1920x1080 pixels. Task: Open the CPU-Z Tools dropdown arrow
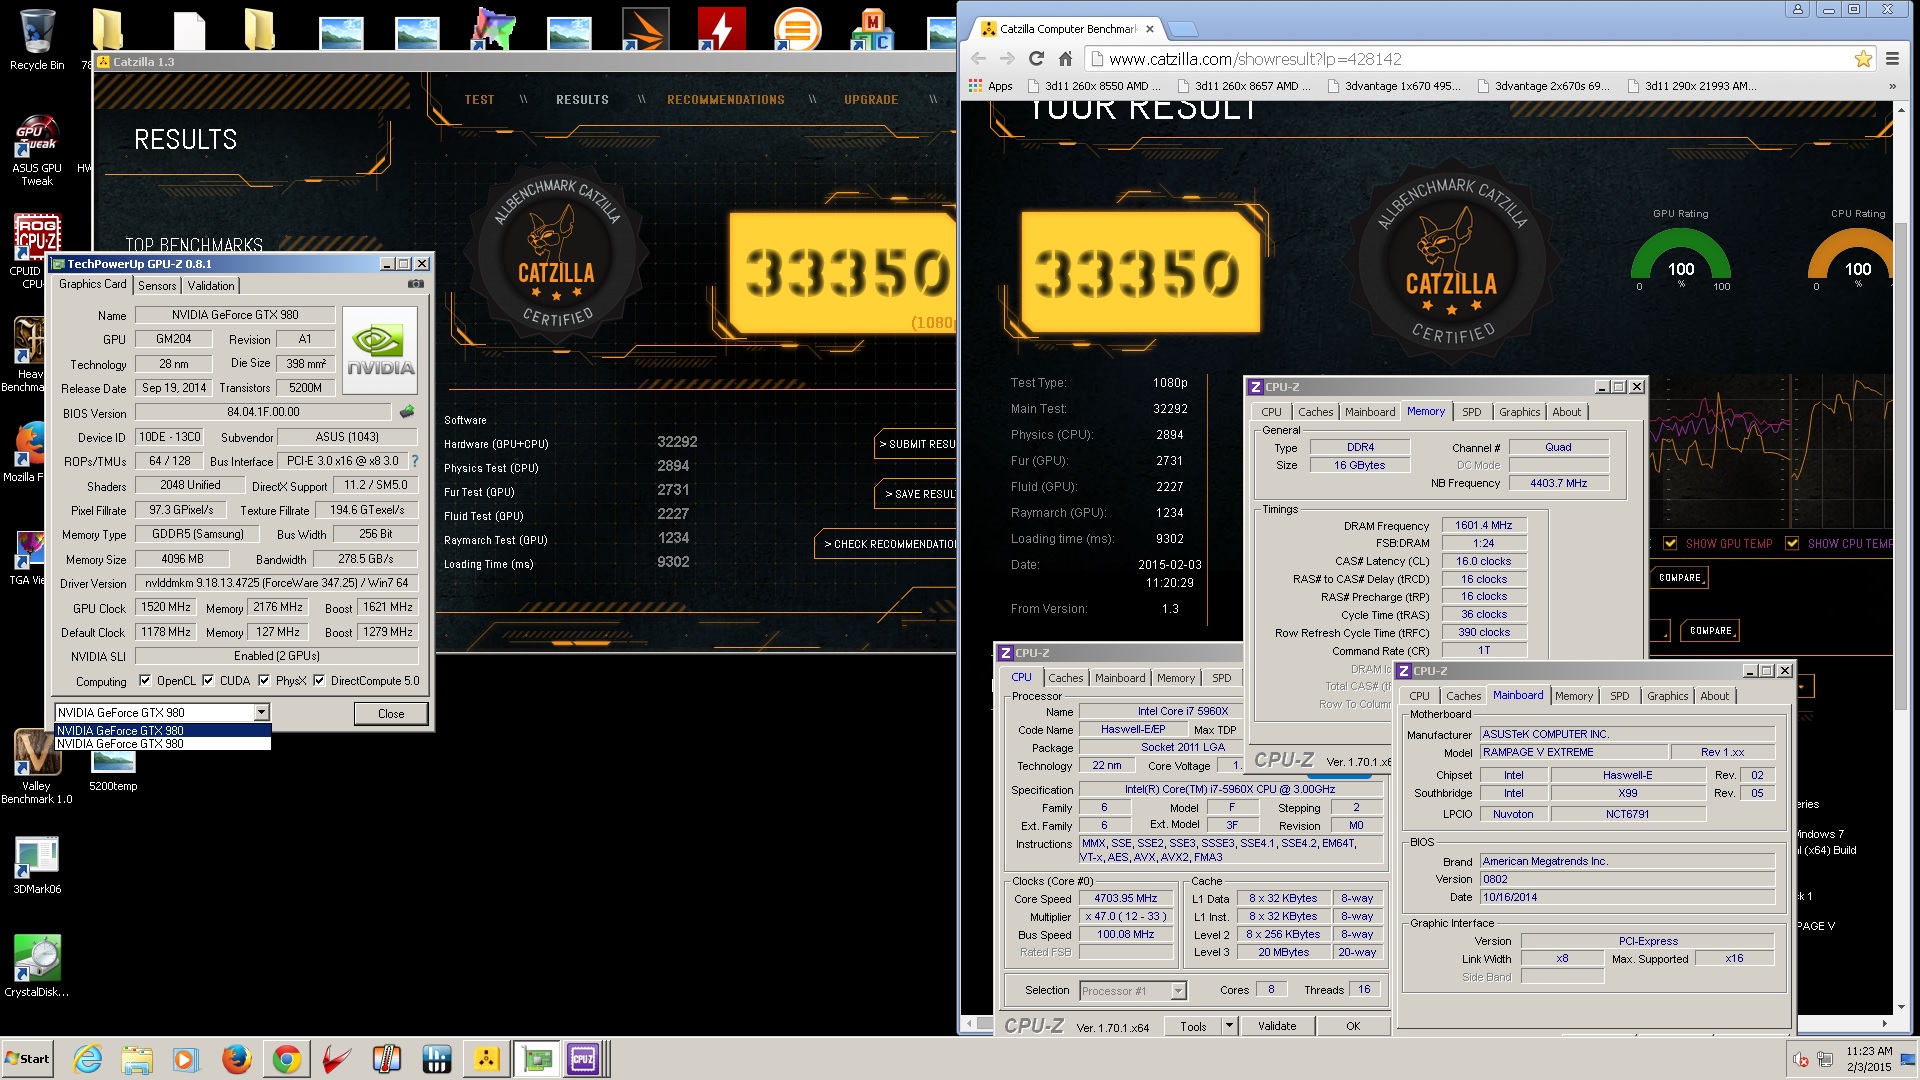tap(1229, 1026)
